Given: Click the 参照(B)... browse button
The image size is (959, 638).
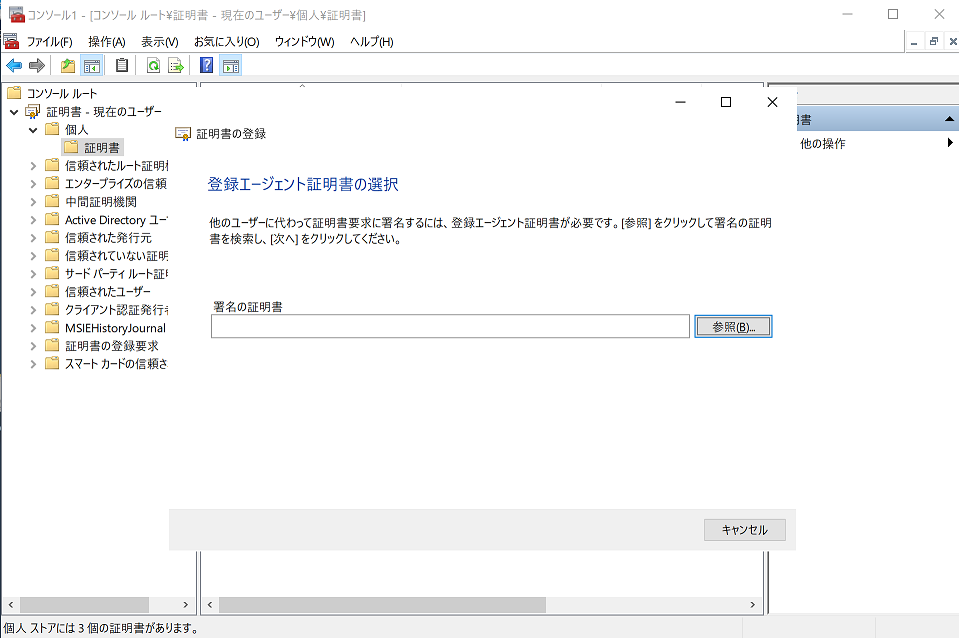Looking at the screenshot, I should [733, 327].
